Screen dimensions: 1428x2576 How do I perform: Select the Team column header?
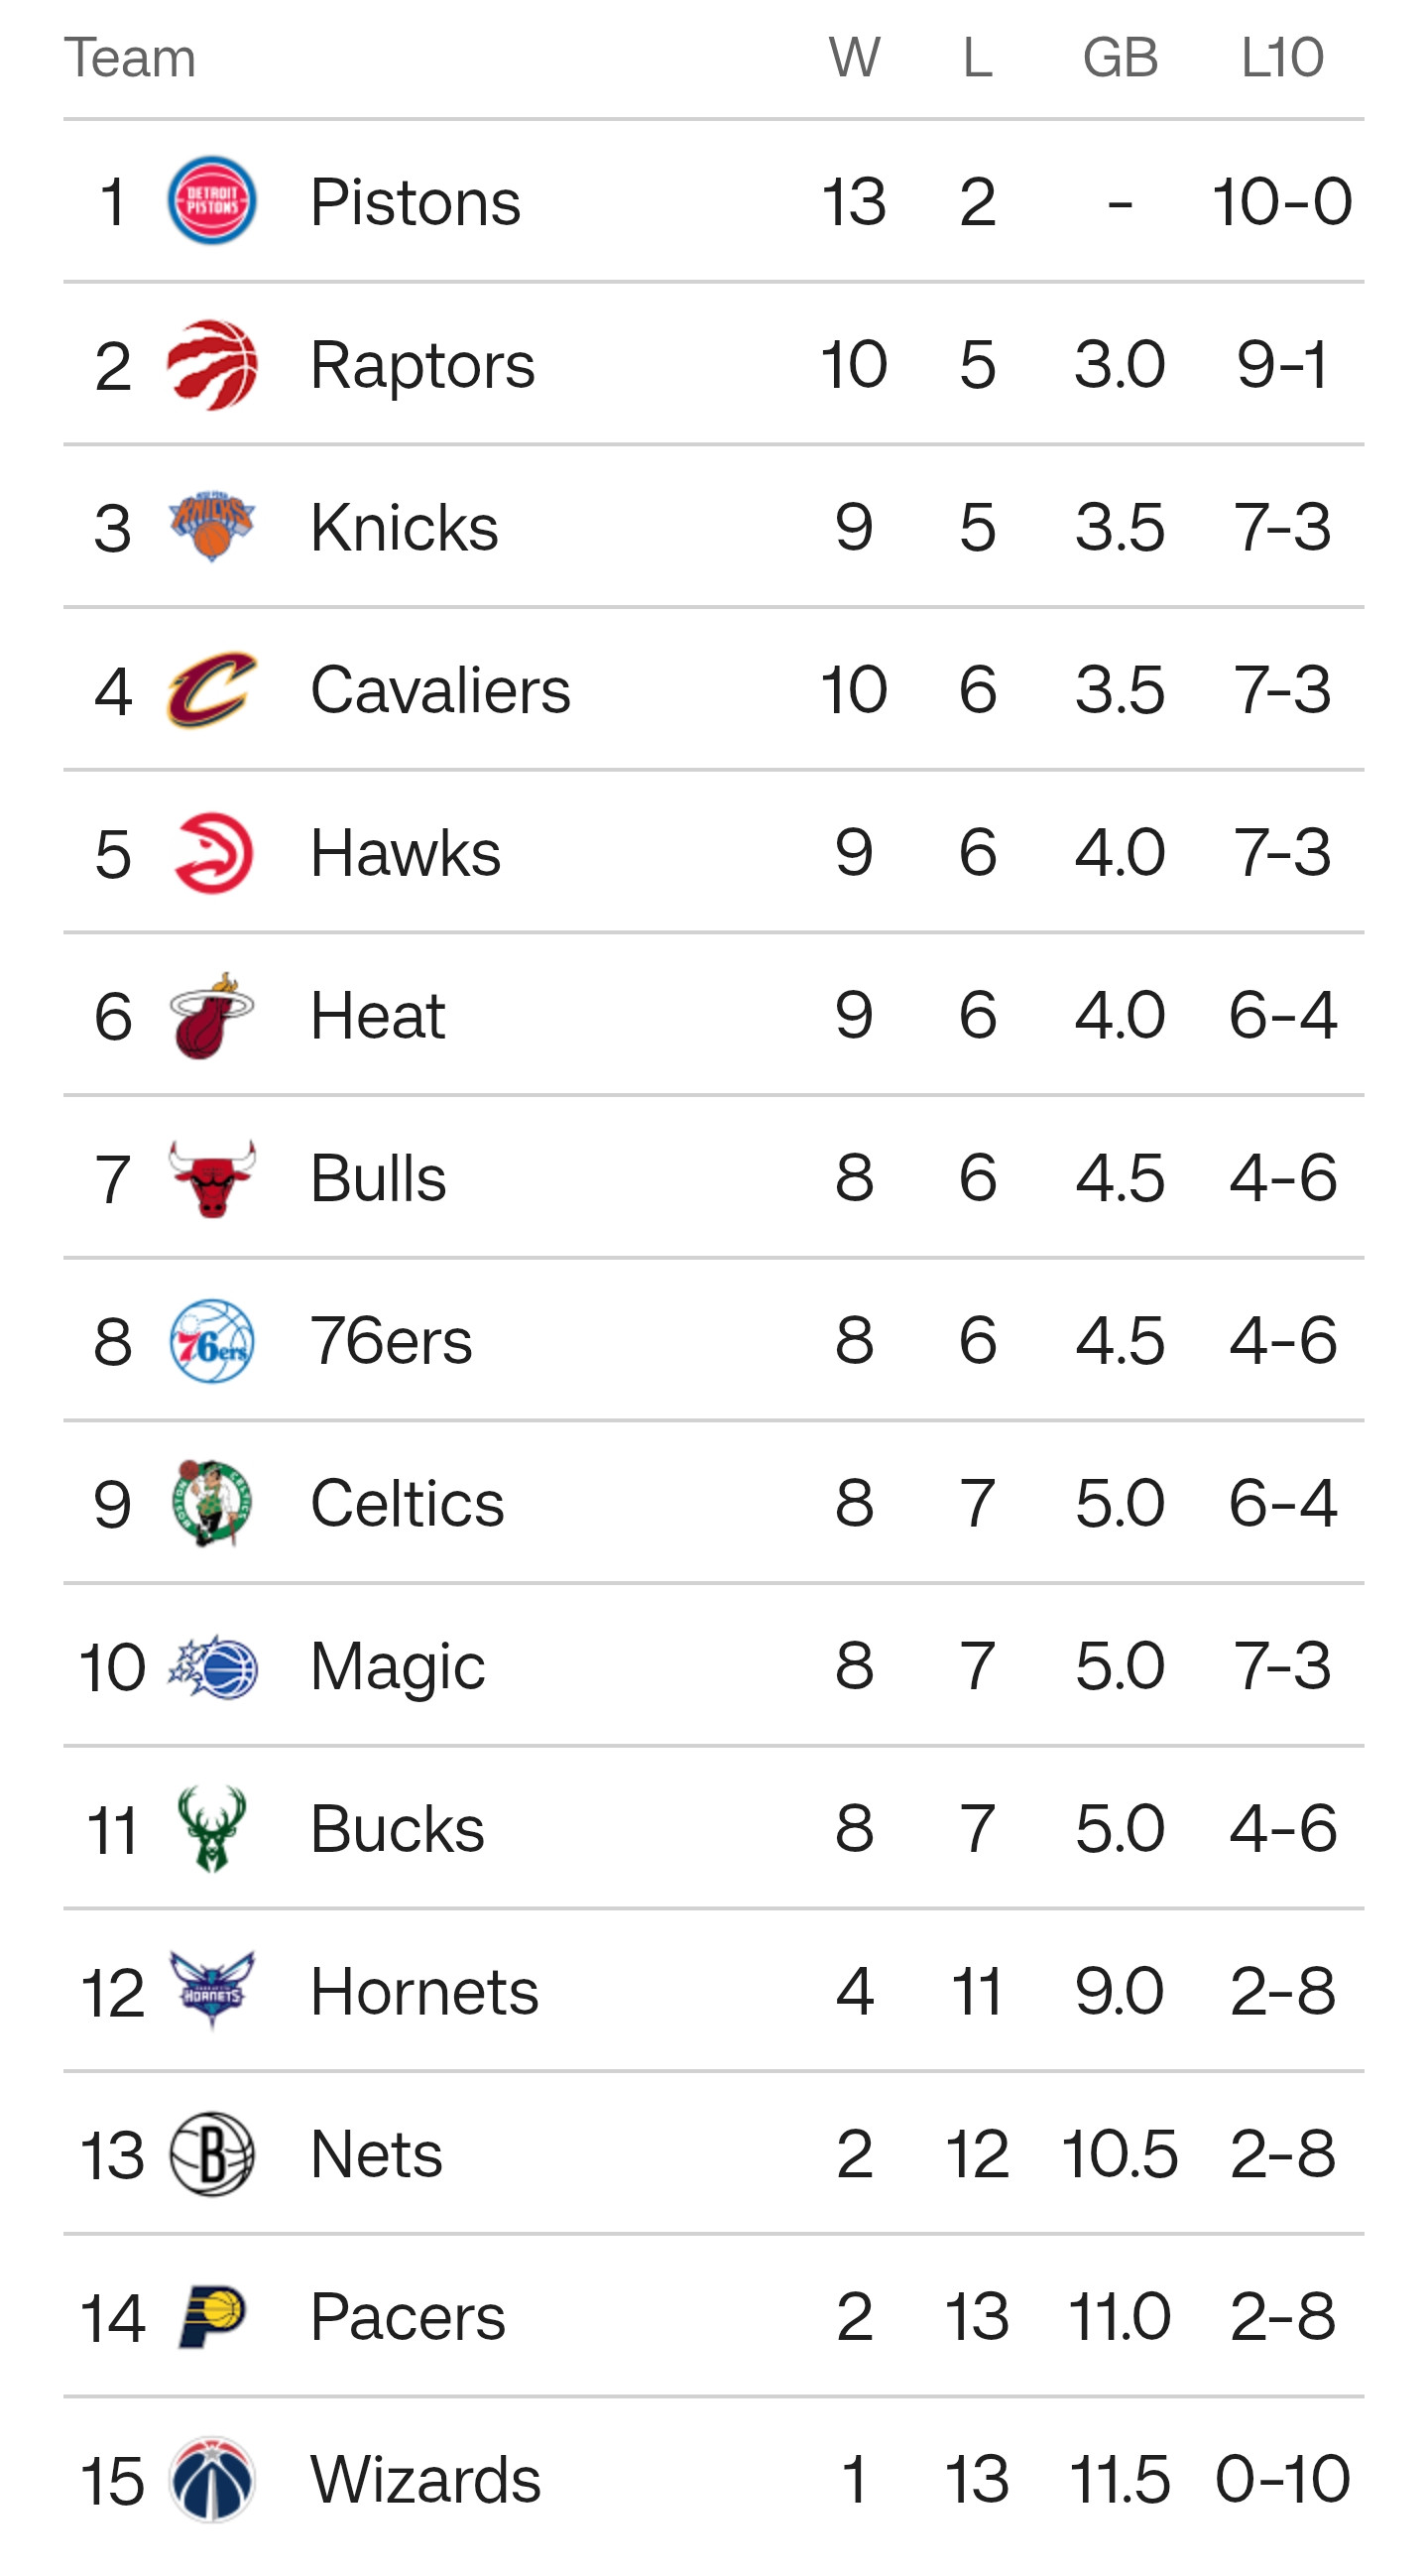pyautogui.click(x=130, y=57)
